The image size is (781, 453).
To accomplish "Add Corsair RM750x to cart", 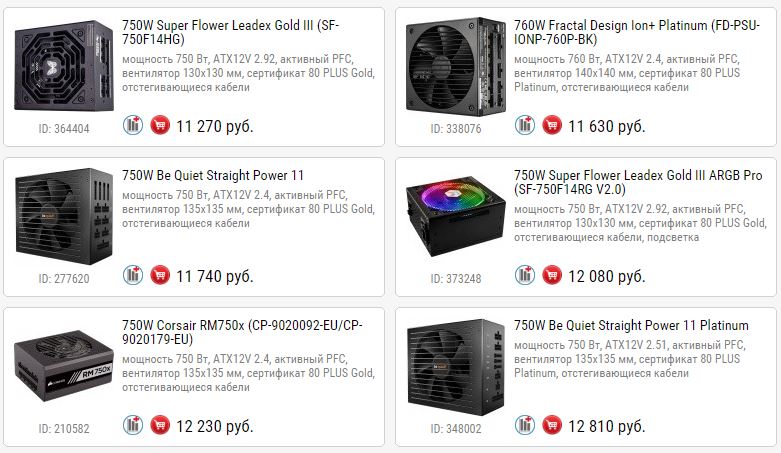I will point(159,425).
